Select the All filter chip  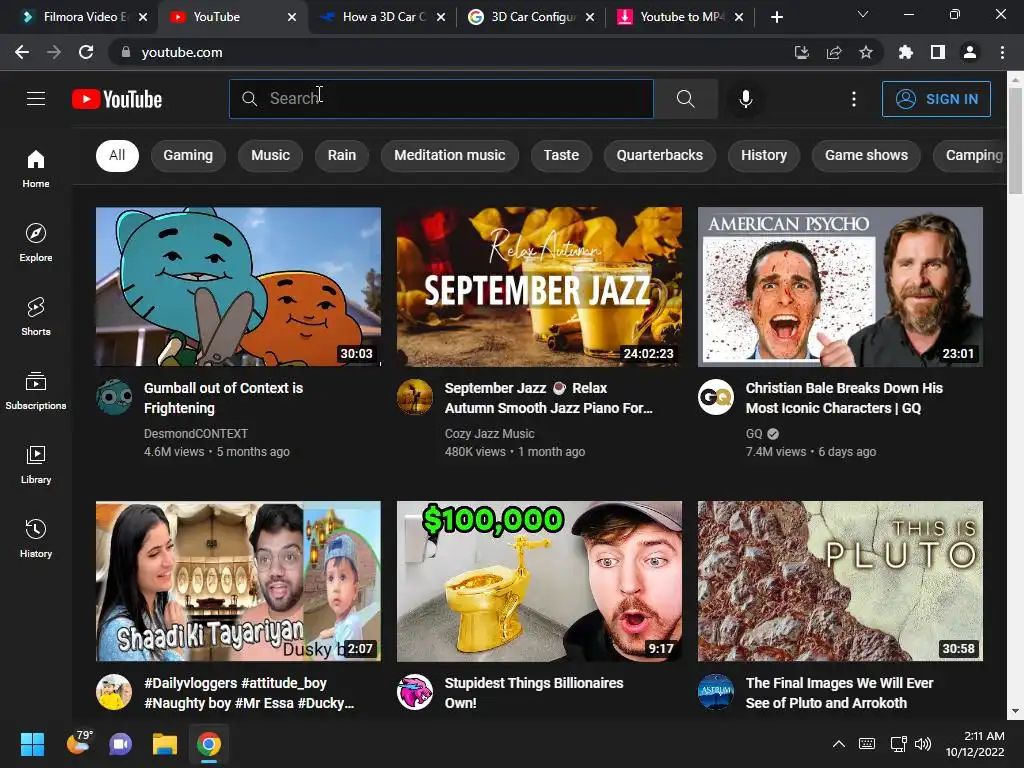click(x=117, y=155)
